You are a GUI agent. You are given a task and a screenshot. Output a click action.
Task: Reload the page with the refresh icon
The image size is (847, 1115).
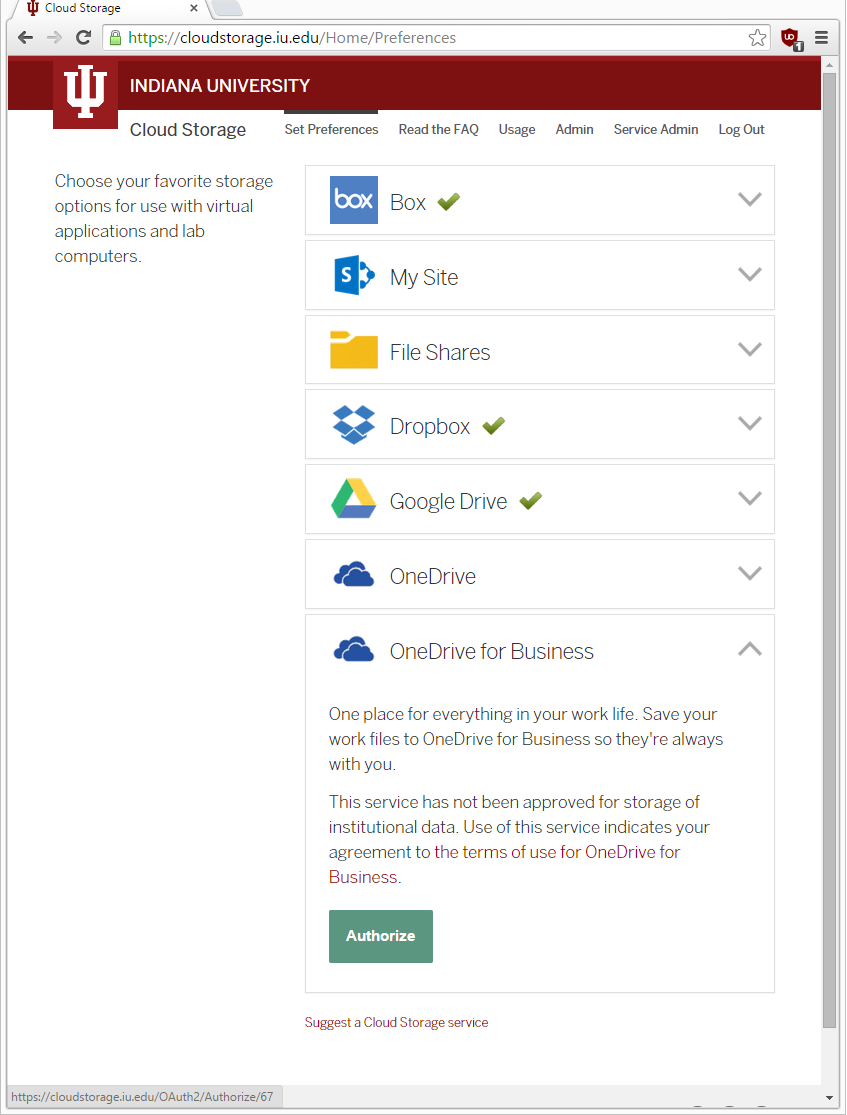[x=83, y=38]
